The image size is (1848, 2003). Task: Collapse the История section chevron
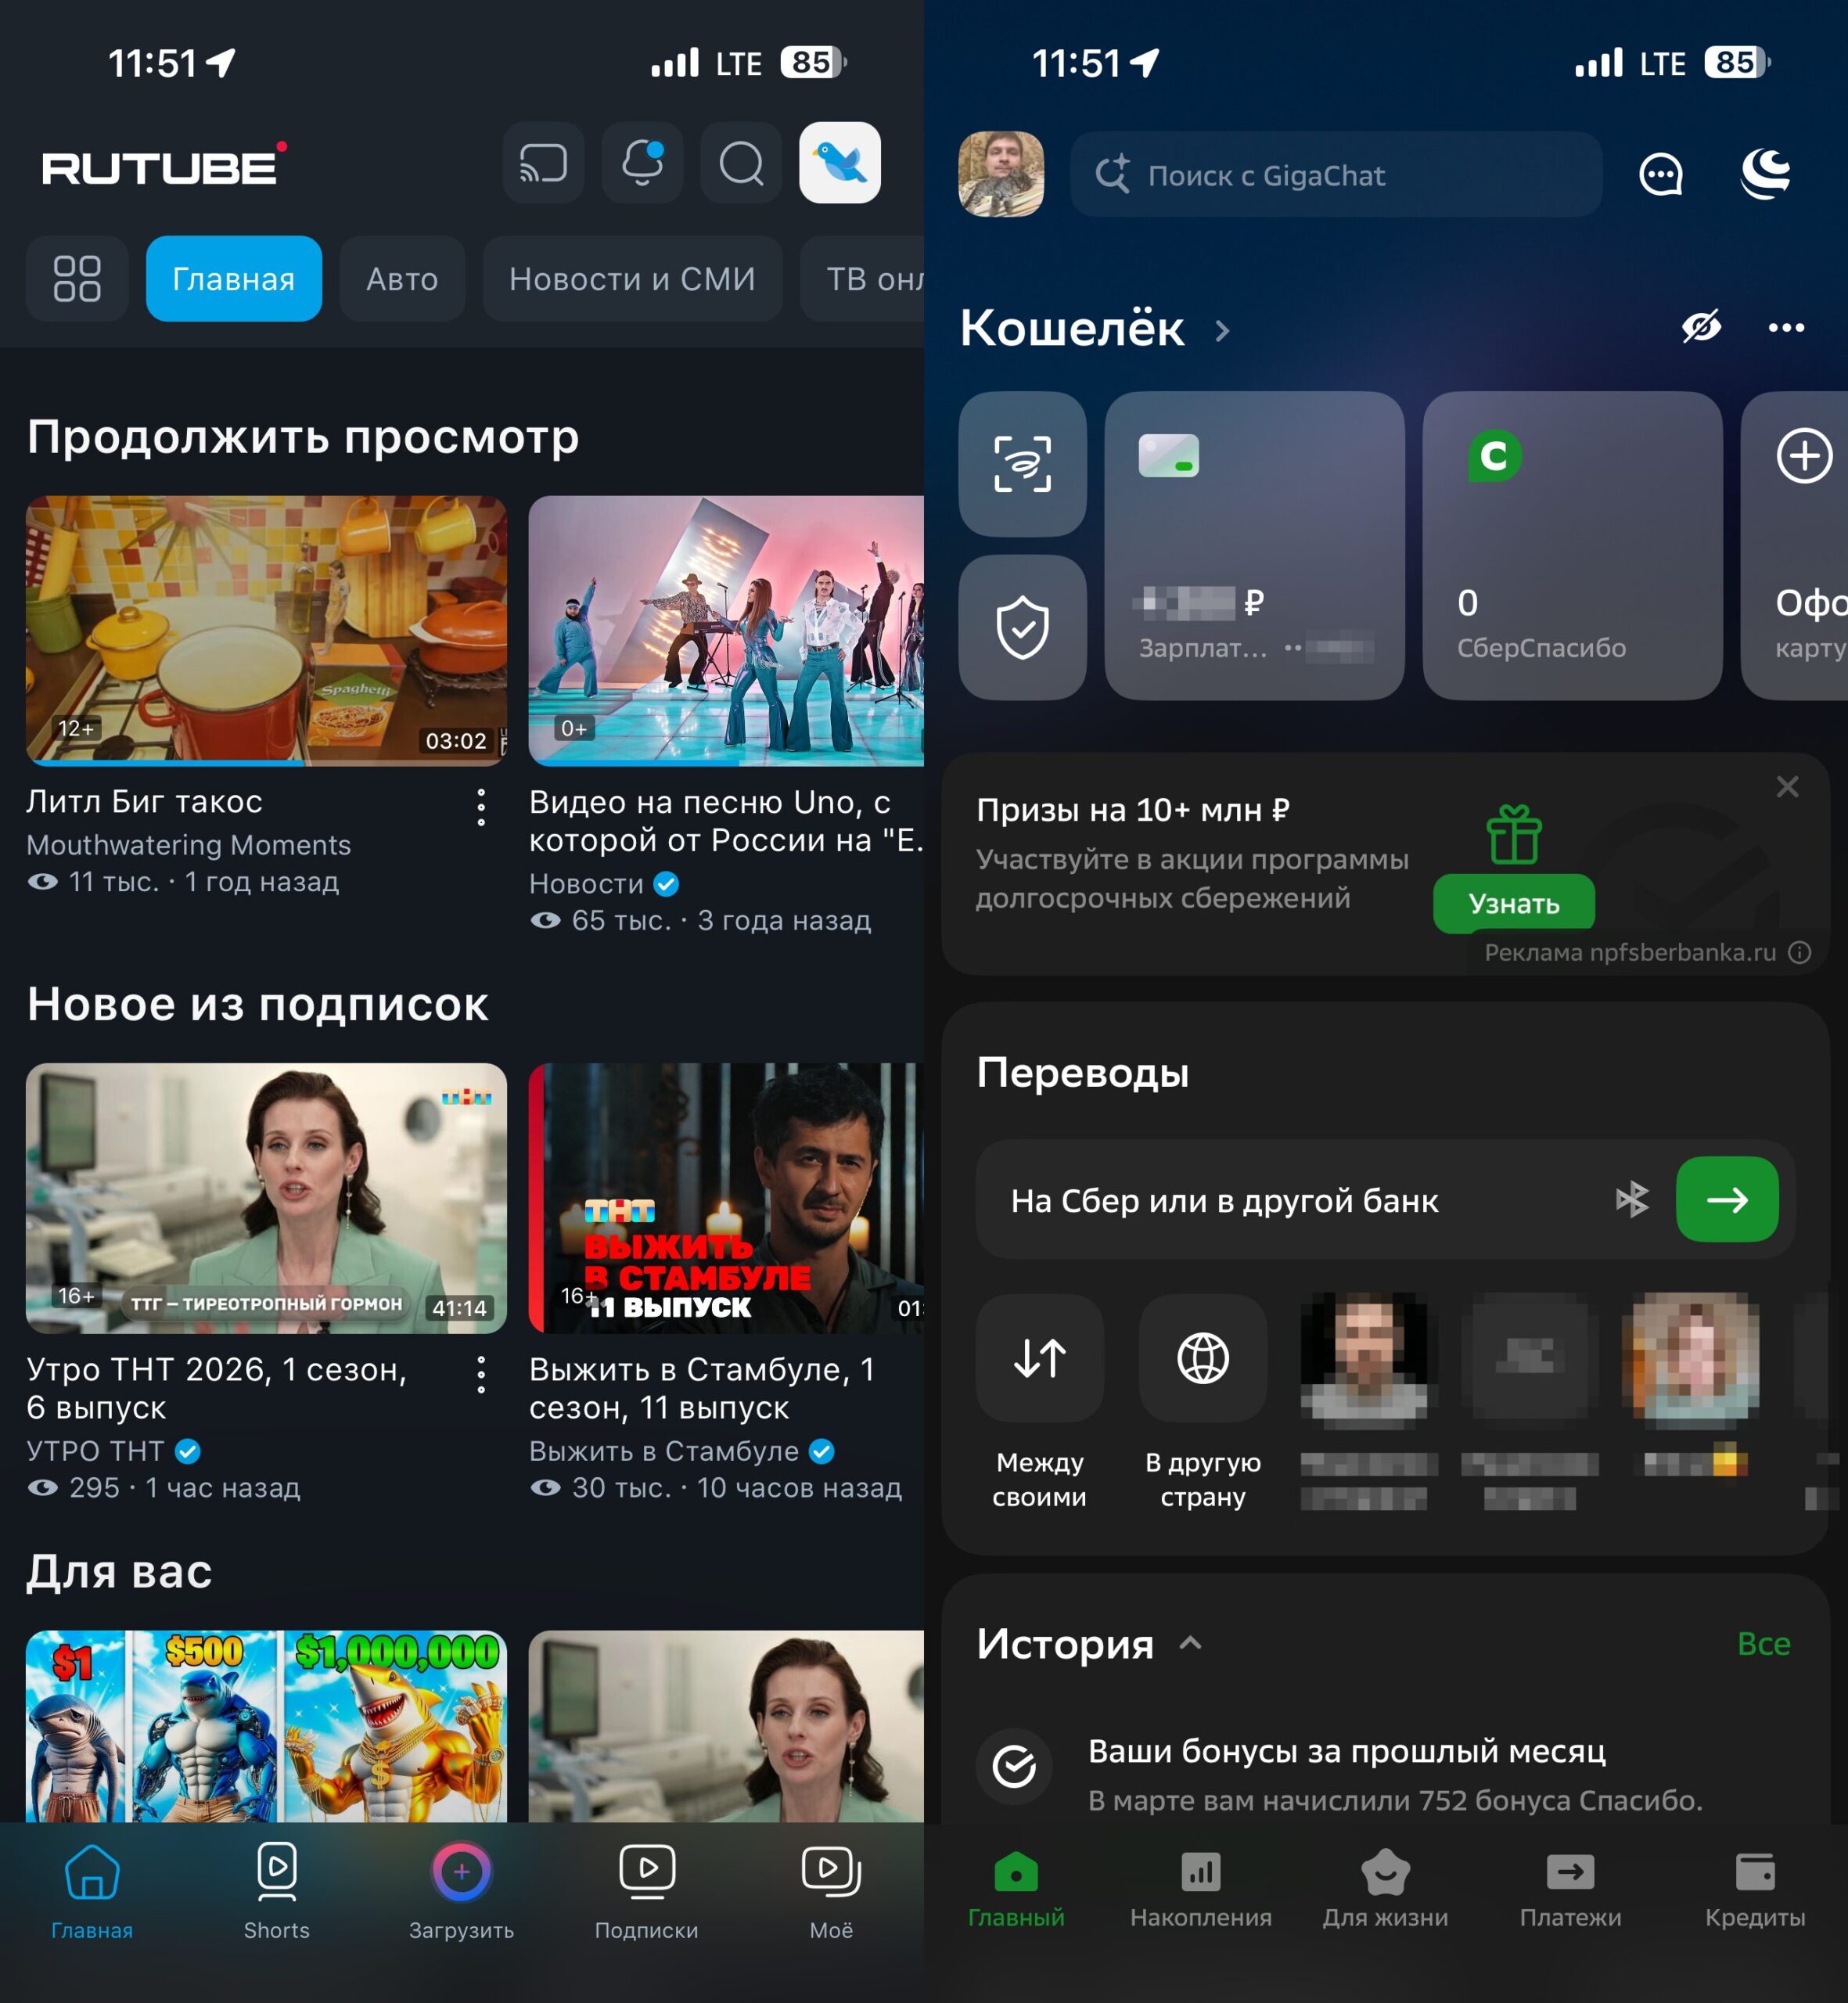[1190, 1642]
